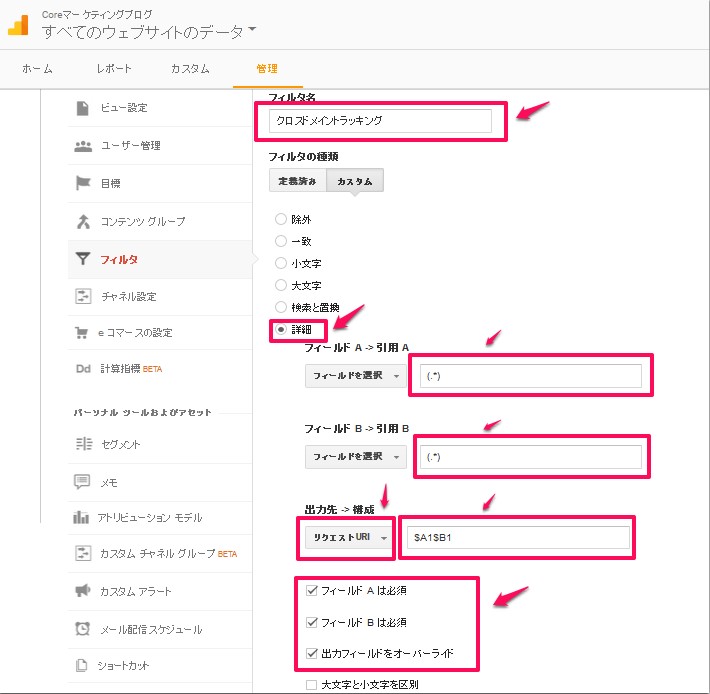This screenshot has width=710, height=694.
Task: Click the コンテンツ グループ figure icon
Action: tap(83, 221)
